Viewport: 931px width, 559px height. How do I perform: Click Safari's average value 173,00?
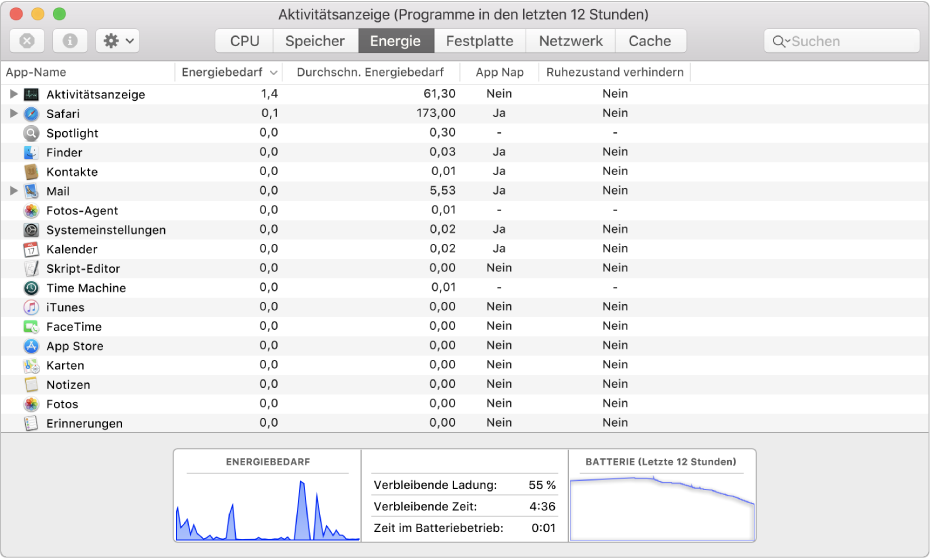pyautogui.click(x=436, y=113)
